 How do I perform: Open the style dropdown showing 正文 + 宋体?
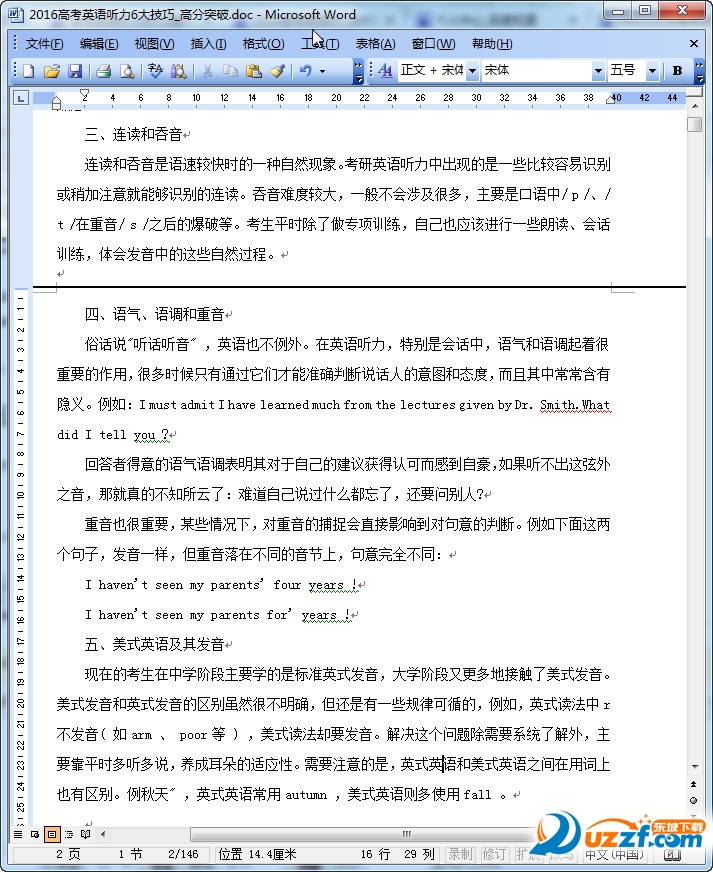[473, 71]
